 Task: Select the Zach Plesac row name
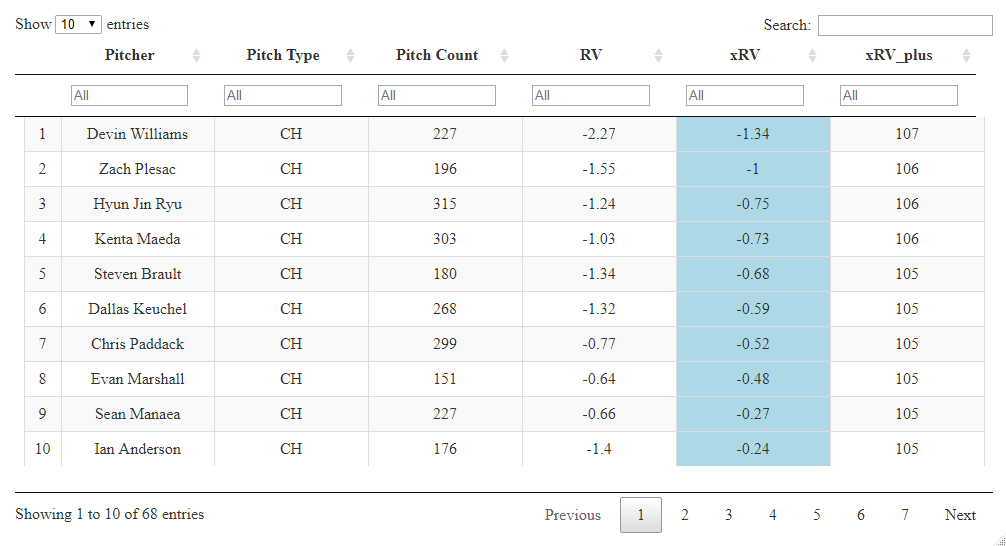(x=137, y=169)
